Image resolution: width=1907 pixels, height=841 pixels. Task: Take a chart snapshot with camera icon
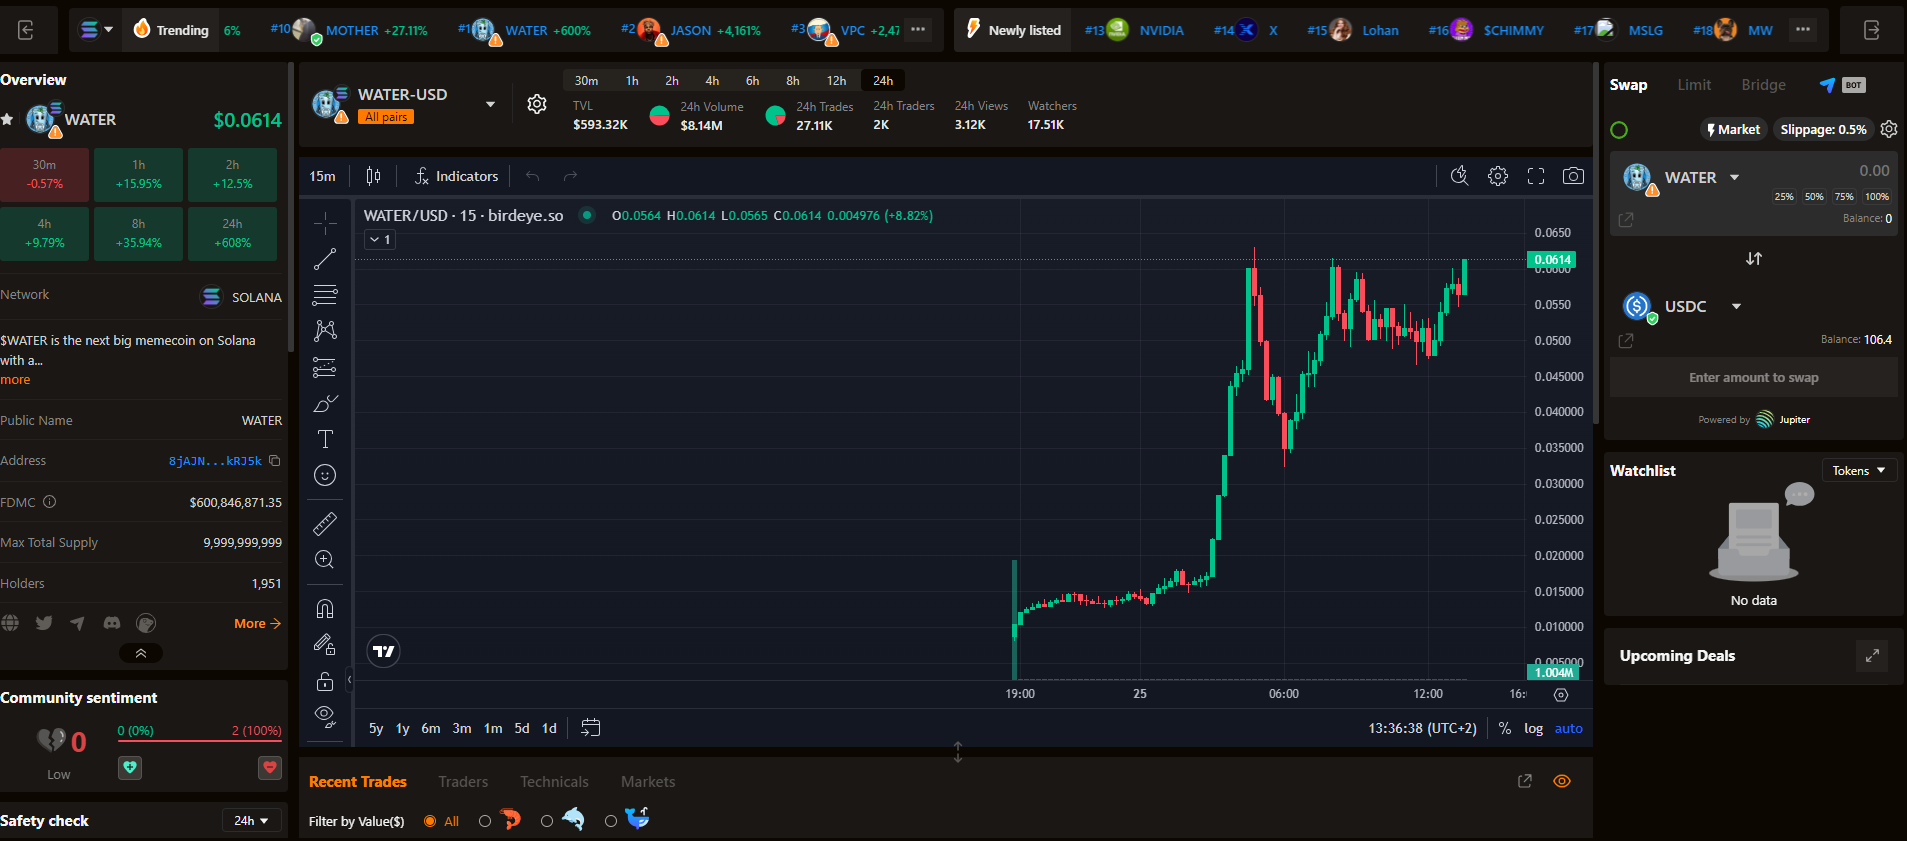(1573, 176)
